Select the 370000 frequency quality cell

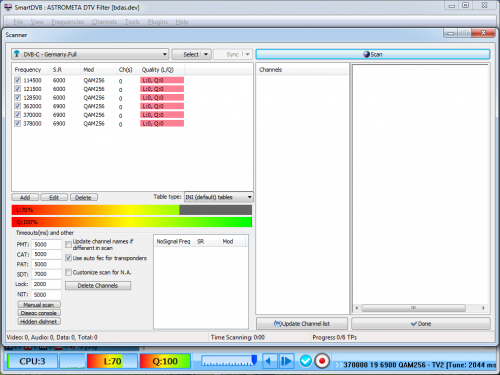click(x=162, y=115)
